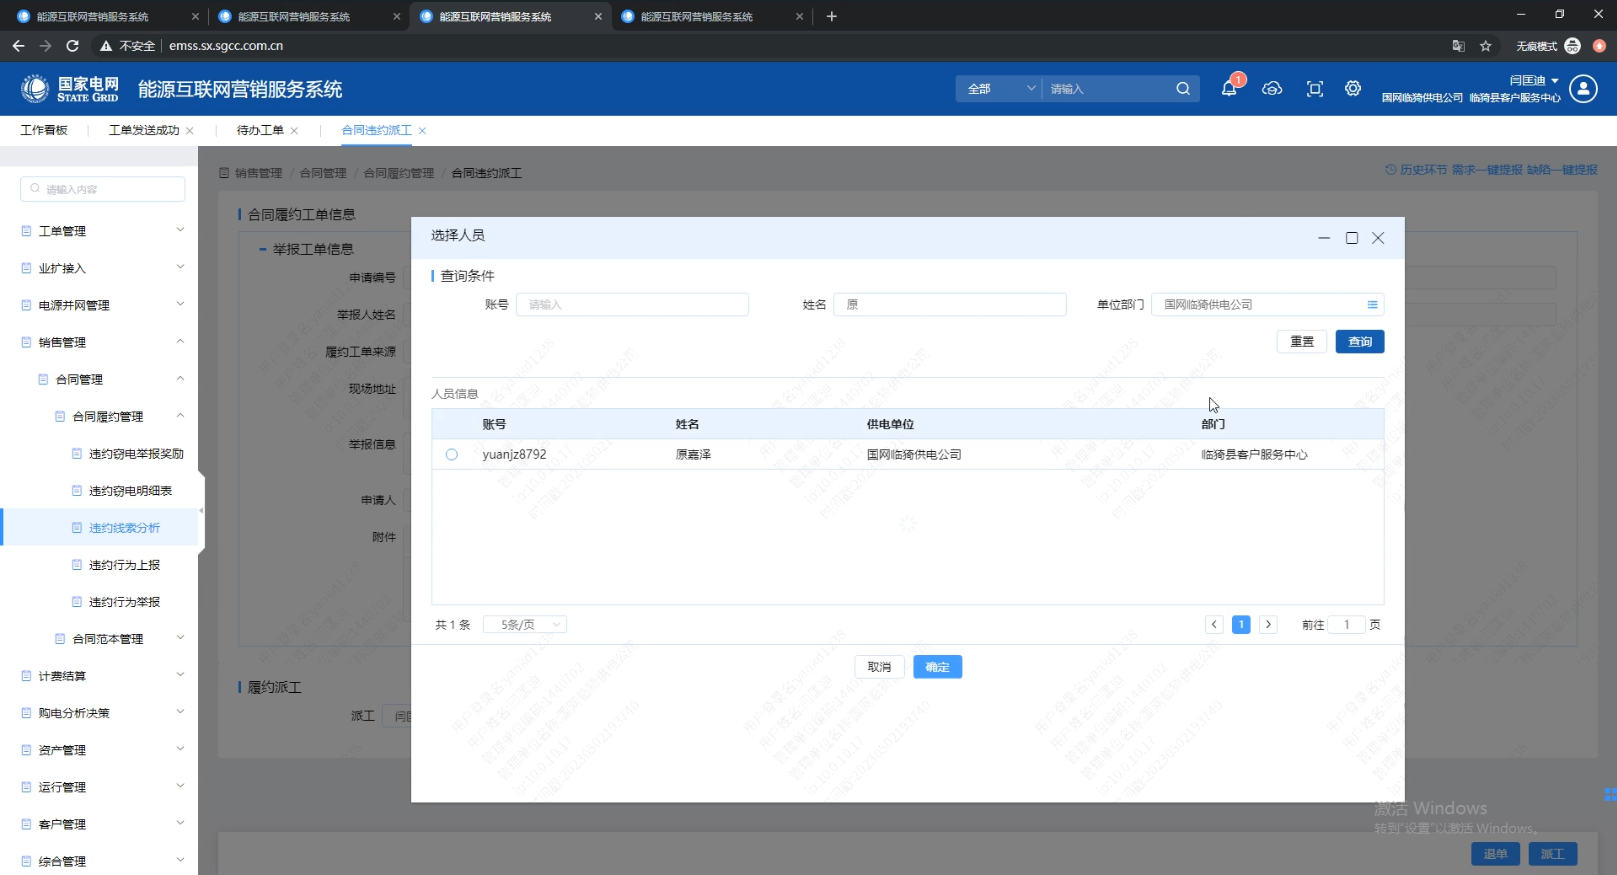Click the 确定 button in dialog
This screenshot has width=1617, height=875.
937,667
